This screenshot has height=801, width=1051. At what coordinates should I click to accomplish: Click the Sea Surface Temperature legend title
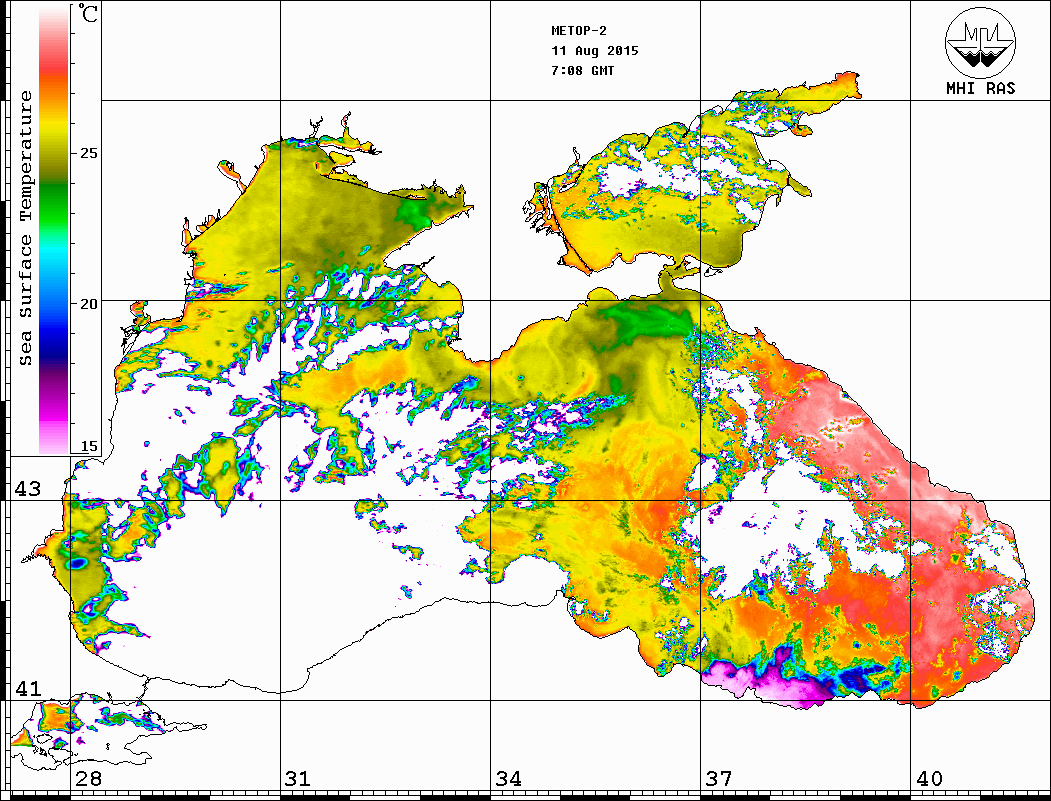coord(25,228)
